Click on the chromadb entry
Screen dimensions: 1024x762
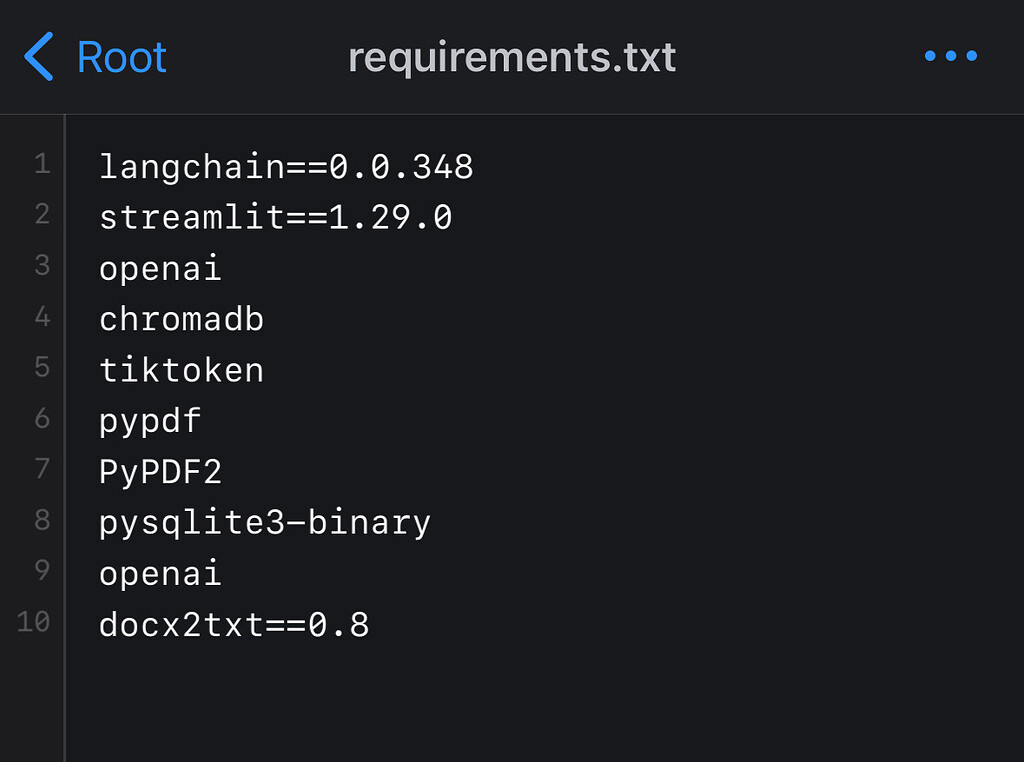point(181,319)
